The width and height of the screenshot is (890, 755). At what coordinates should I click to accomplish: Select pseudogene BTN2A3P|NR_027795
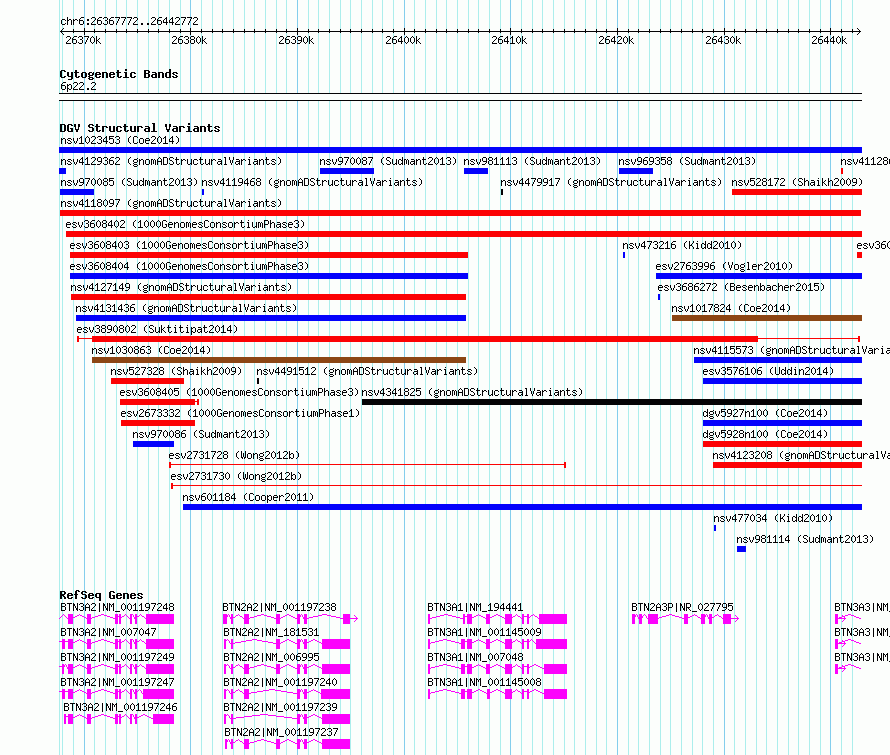tap(682, 607)
